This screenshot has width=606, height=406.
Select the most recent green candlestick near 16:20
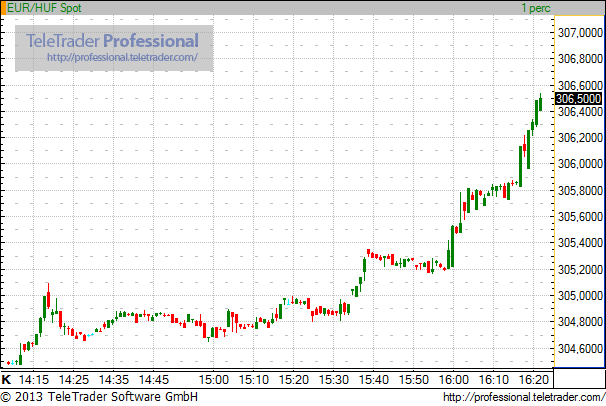(x=540, y=102)
